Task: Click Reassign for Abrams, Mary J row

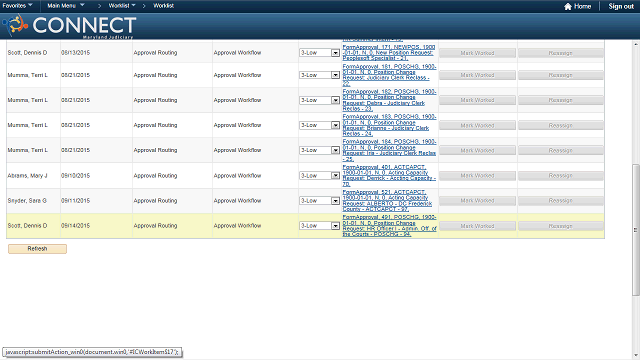Action: click(x=560, y=176)
